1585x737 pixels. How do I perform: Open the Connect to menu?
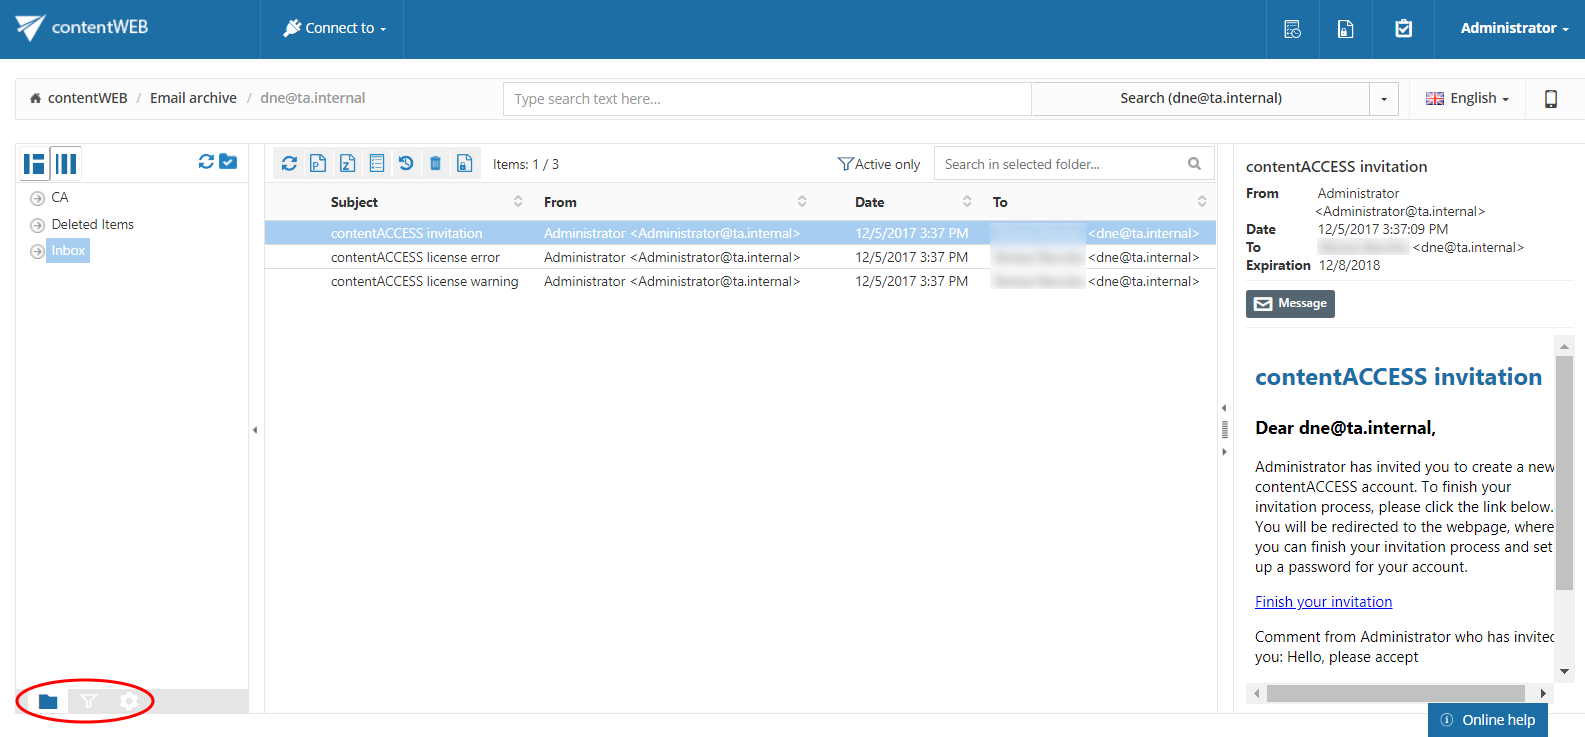[x=334, y=28]
